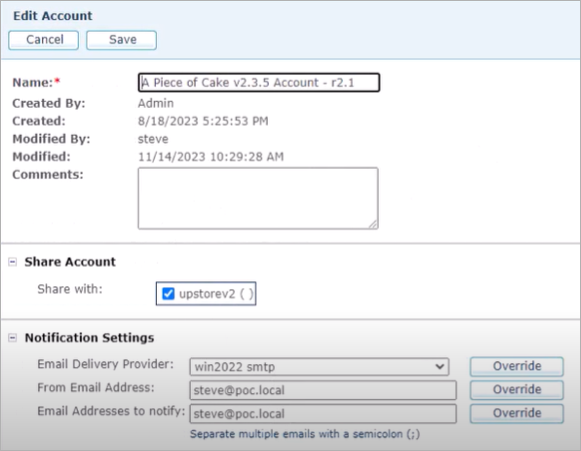Screen dimensions: 581x451
Task: Click the Notification Settings heading
Action: coord(89,338)
